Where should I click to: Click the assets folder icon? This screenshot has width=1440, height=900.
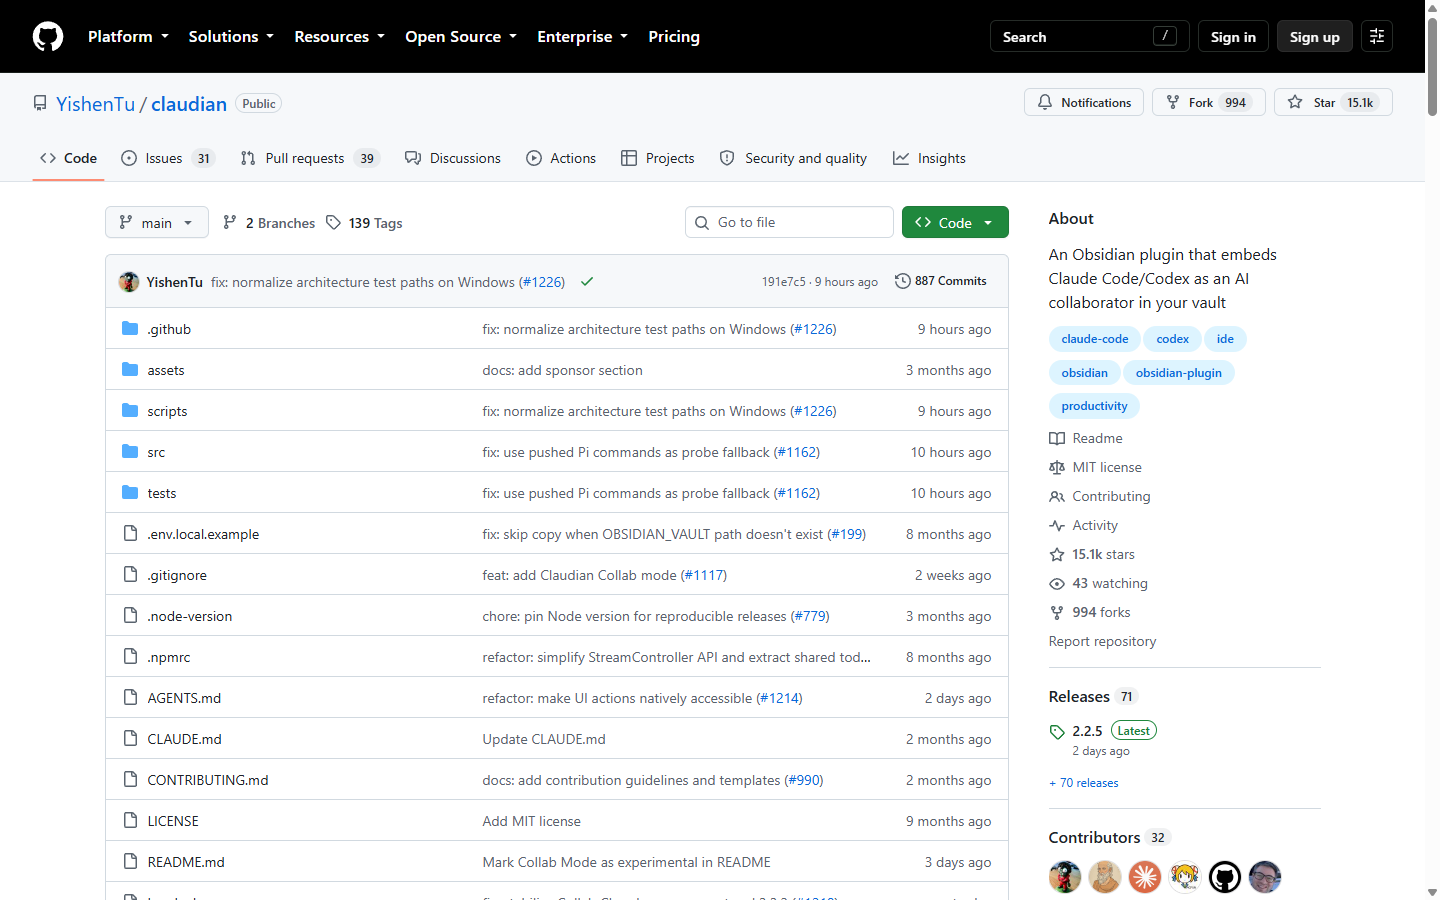[x=130, y=369]
